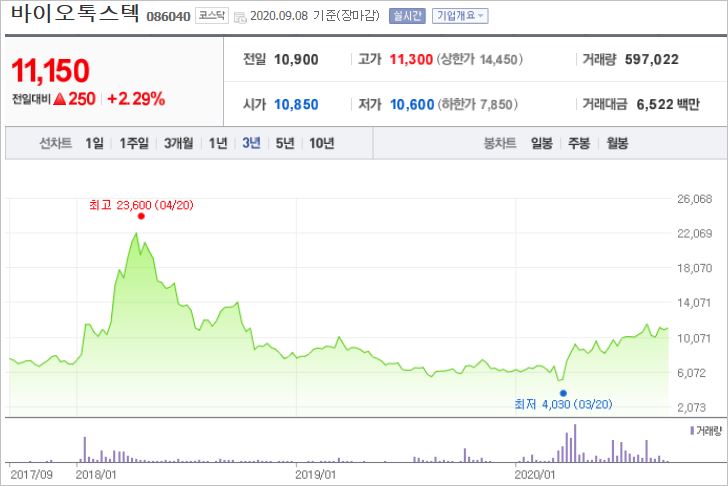Click the 고가 value 11,300
Image resolution: width=728 pixels, height=486 pixels.
pyautogui.click(x=411, y=59)
